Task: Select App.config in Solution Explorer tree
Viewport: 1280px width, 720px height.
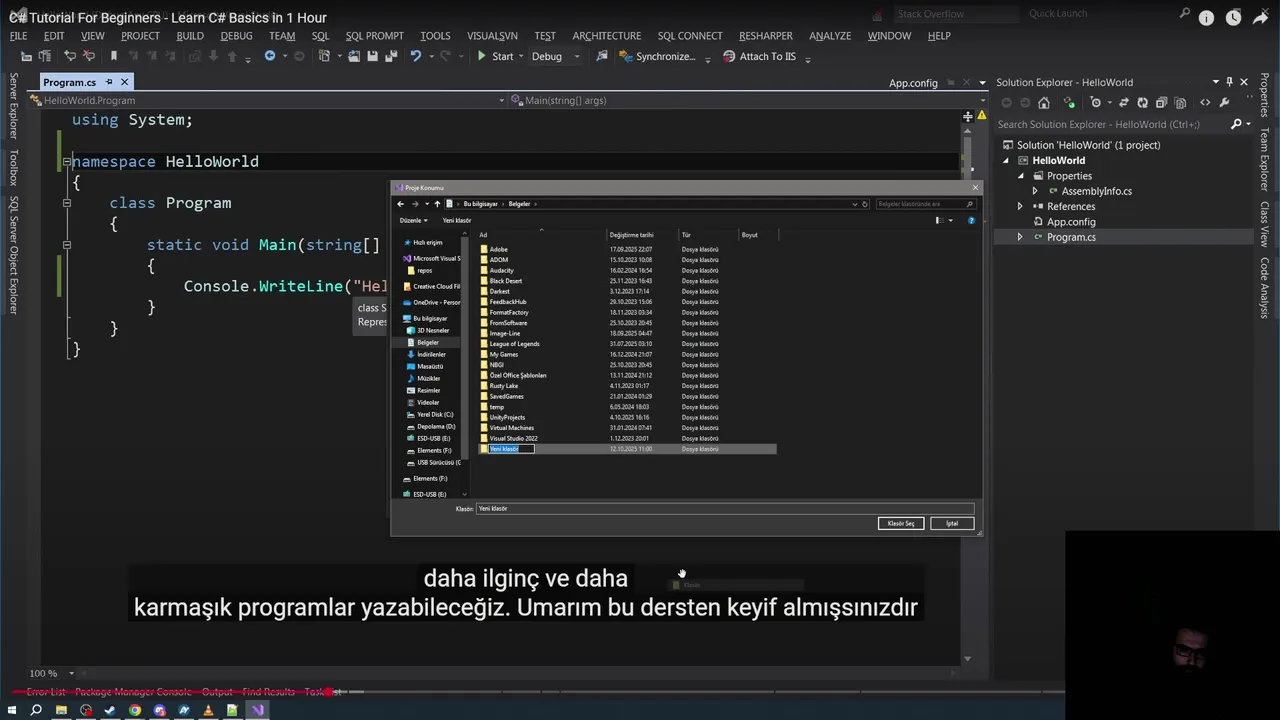Action: 1071,222
